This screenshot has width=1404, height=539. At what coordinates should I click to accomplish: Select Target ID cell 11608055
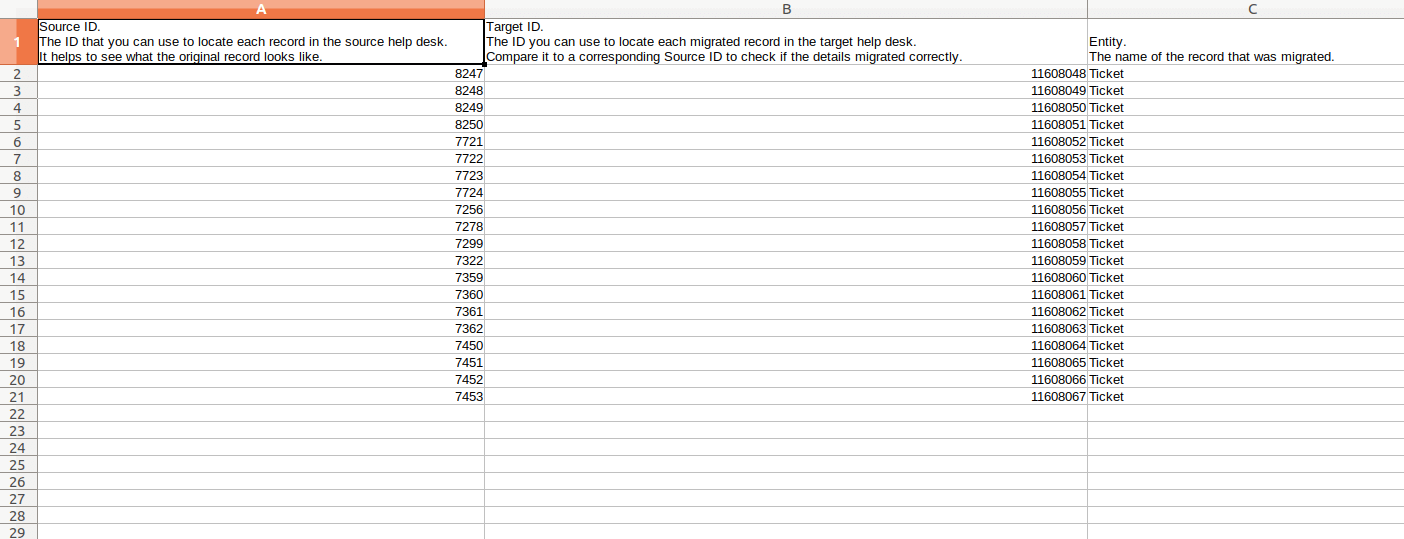pos(786,193)
